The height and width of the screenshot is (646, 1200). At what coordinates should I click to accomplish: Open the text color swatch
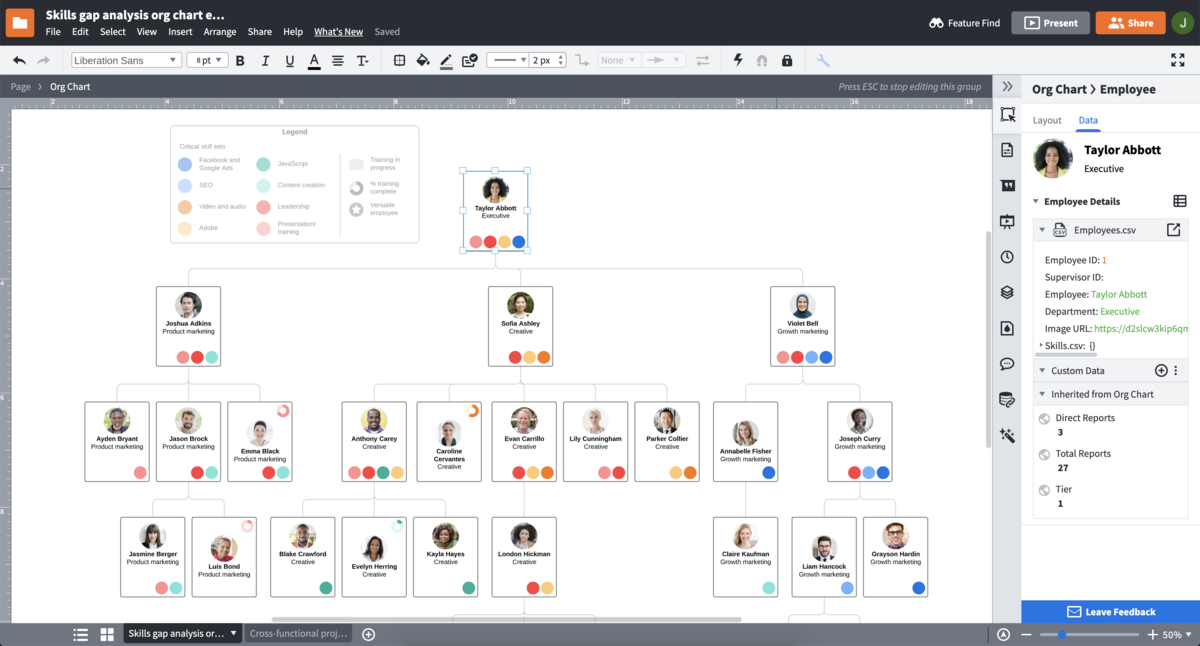tap(314, 60)
